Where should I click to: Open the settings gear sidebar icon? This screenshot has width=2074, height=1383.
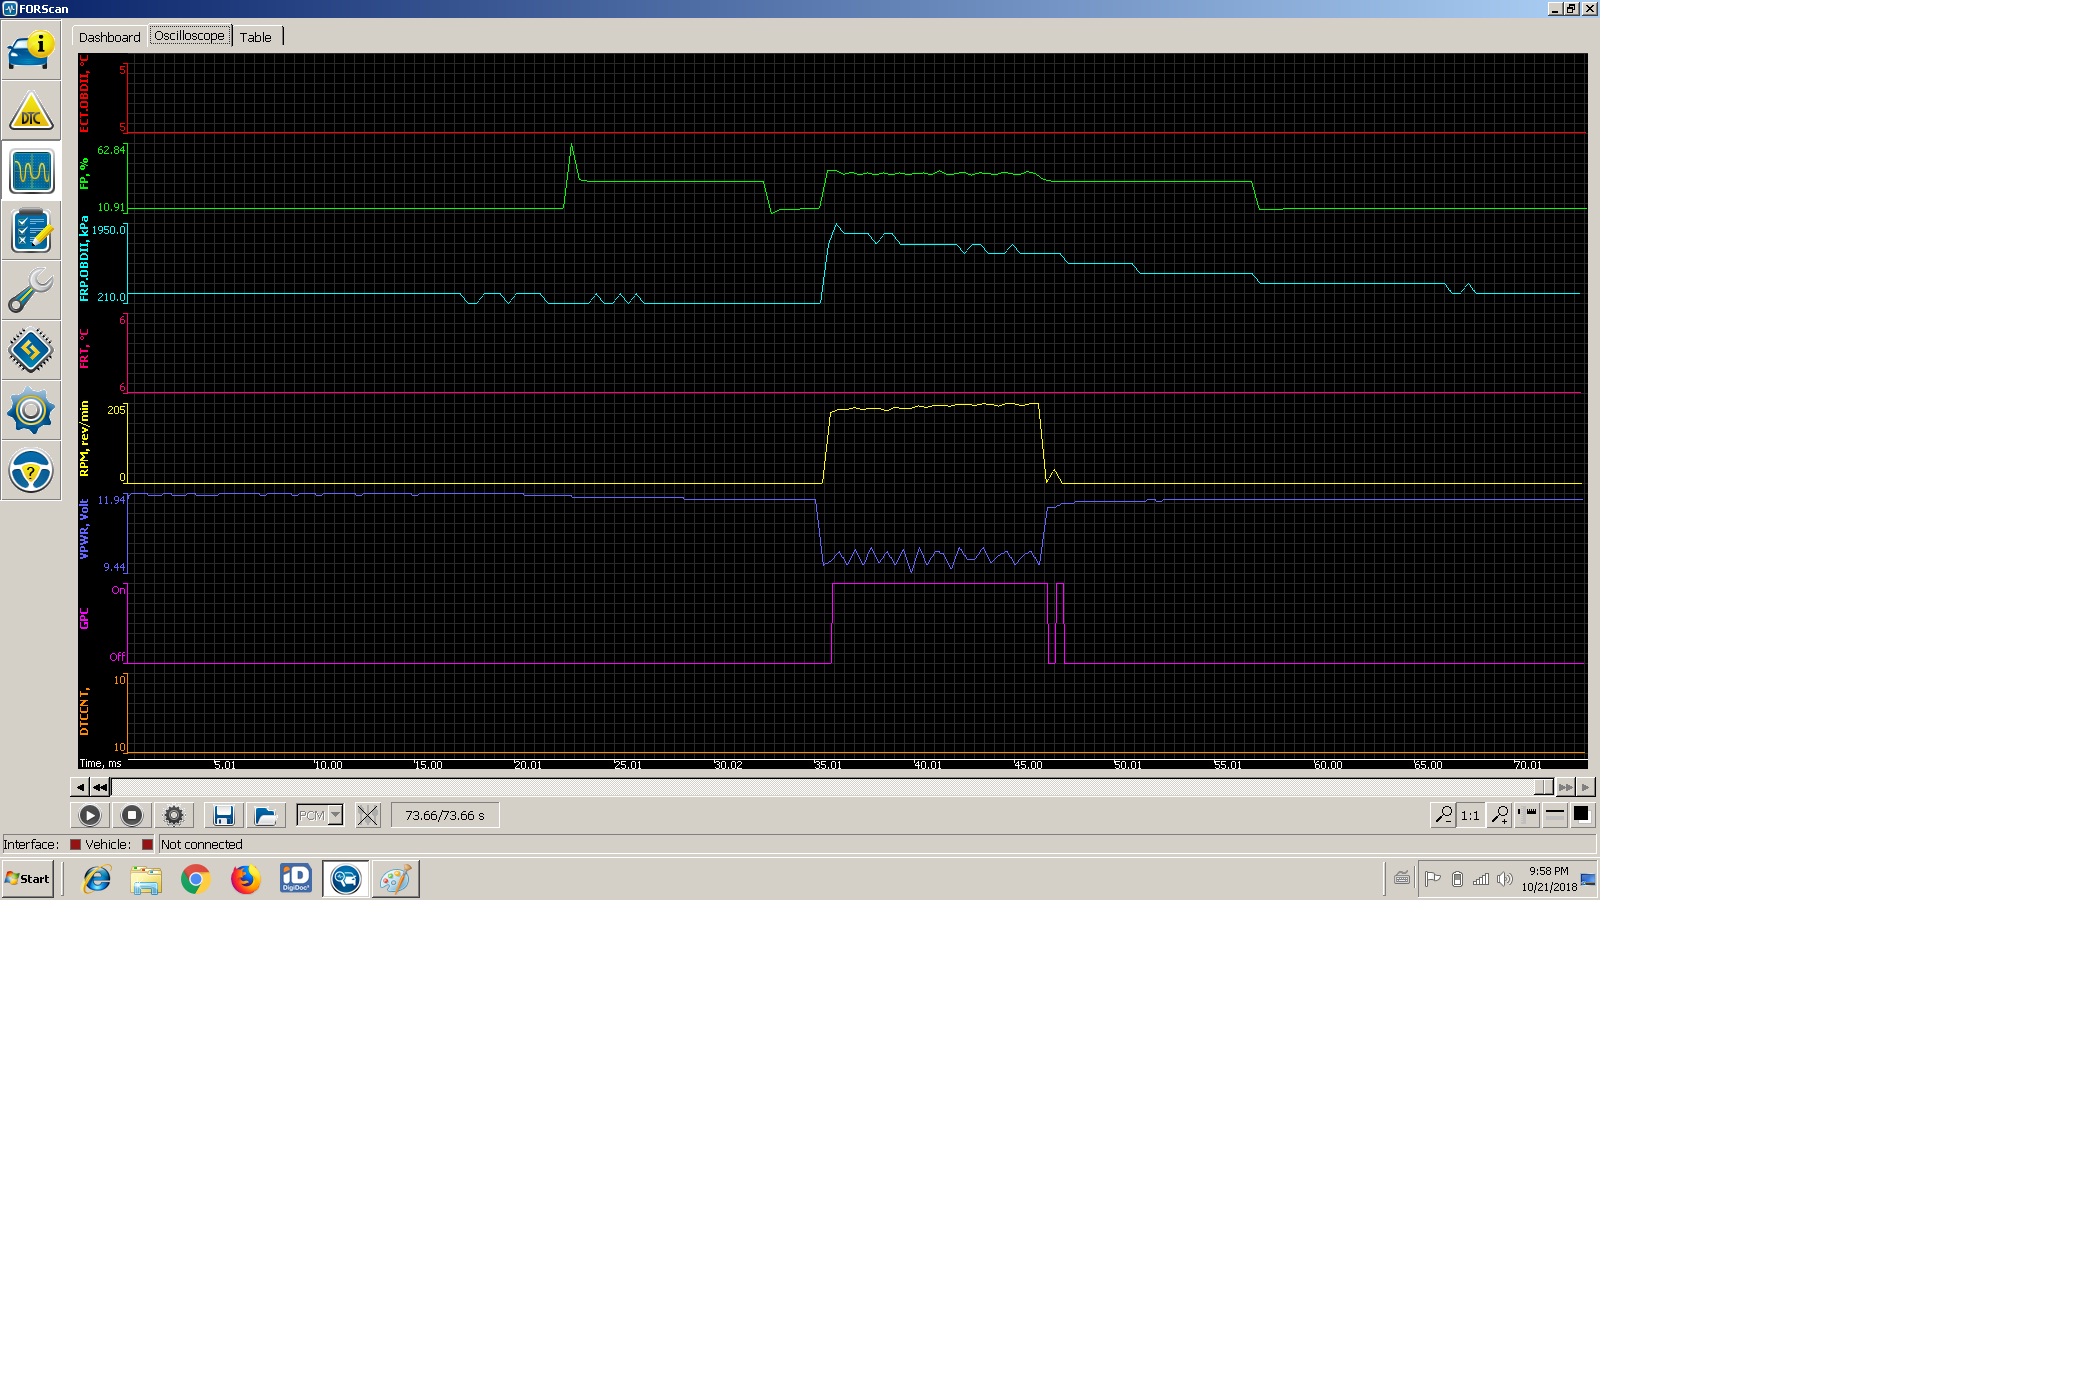31,411
